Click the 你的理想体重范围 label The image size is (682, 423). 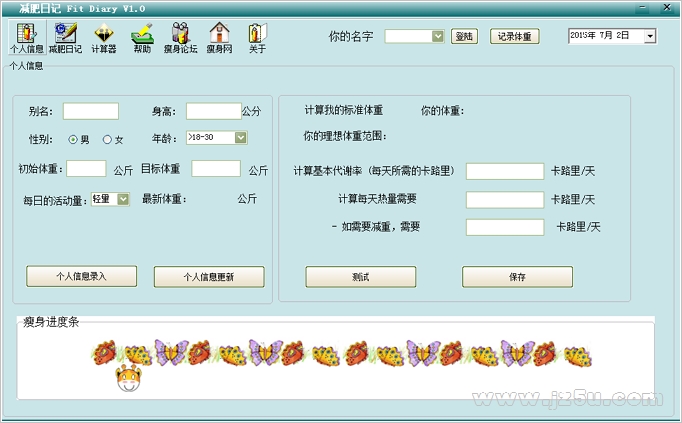[345, 136]
